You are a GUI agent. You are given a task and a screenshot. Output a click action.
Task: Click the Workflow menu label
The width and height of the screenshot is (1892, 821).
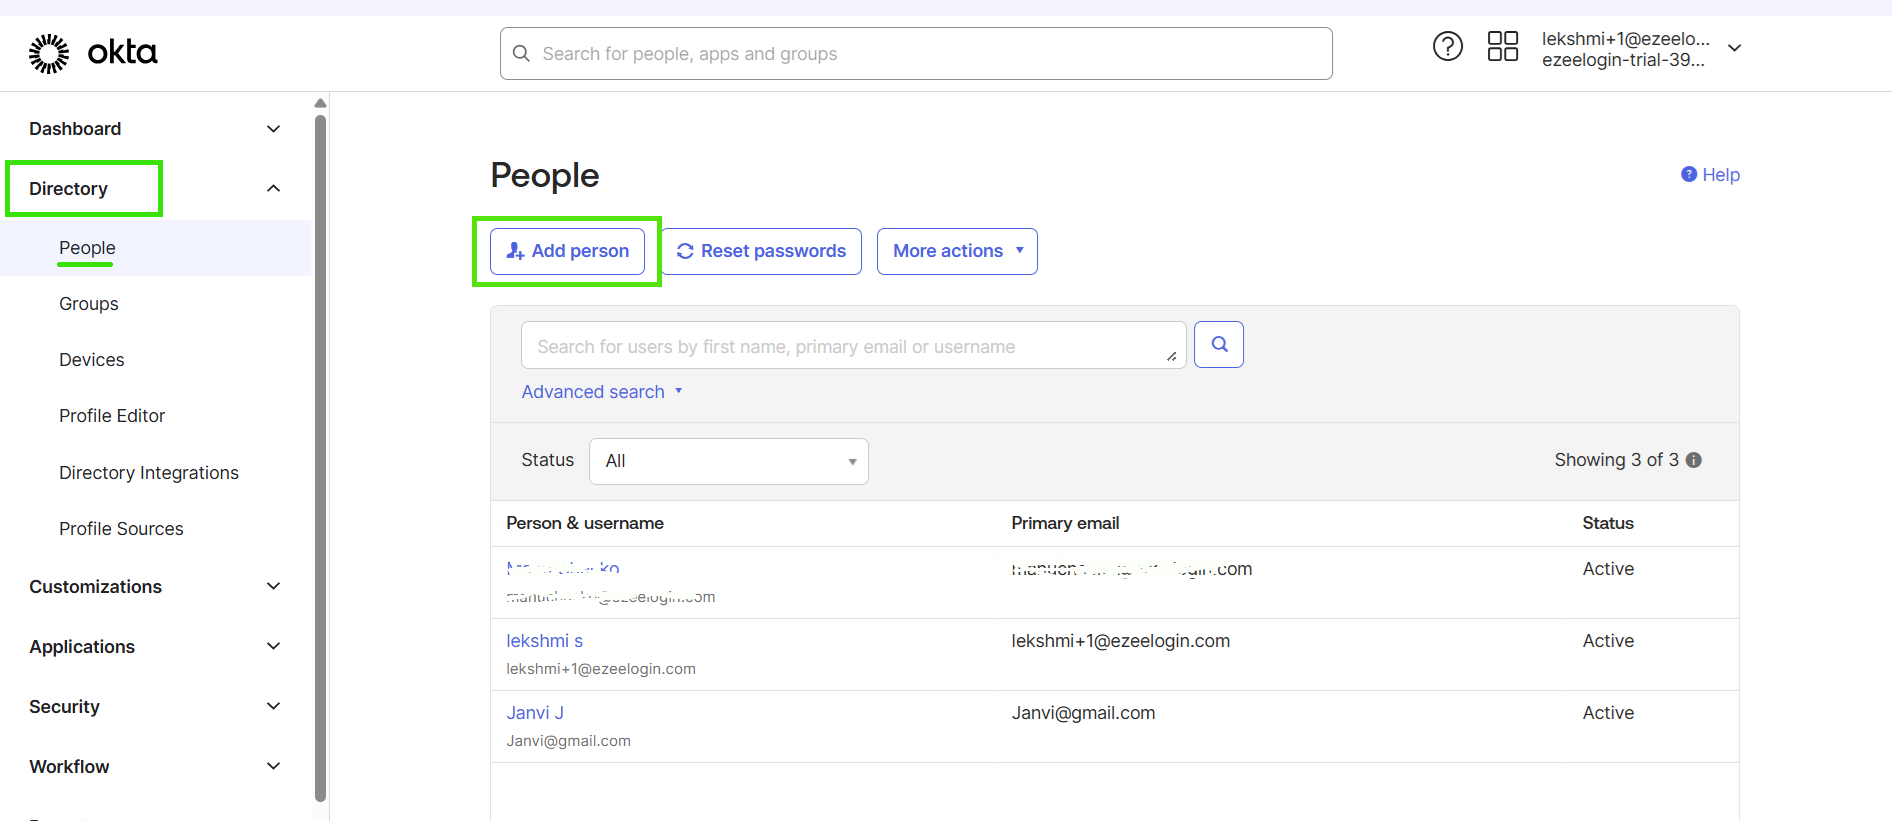(69, 767)
